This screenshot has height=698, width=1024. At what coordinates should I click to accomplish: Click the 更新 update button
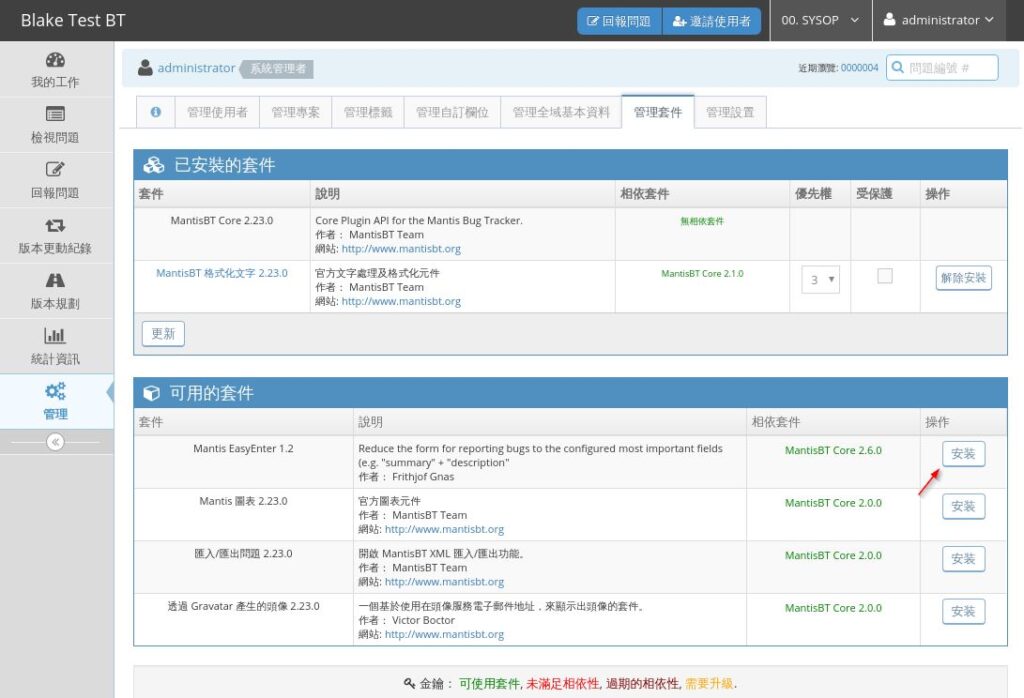click(163, 334)
